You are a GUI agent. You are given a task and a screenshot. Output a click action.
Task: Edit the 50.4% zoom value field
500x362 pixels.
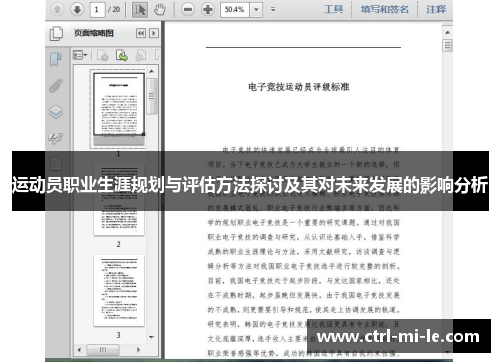[x=235, y=10]
